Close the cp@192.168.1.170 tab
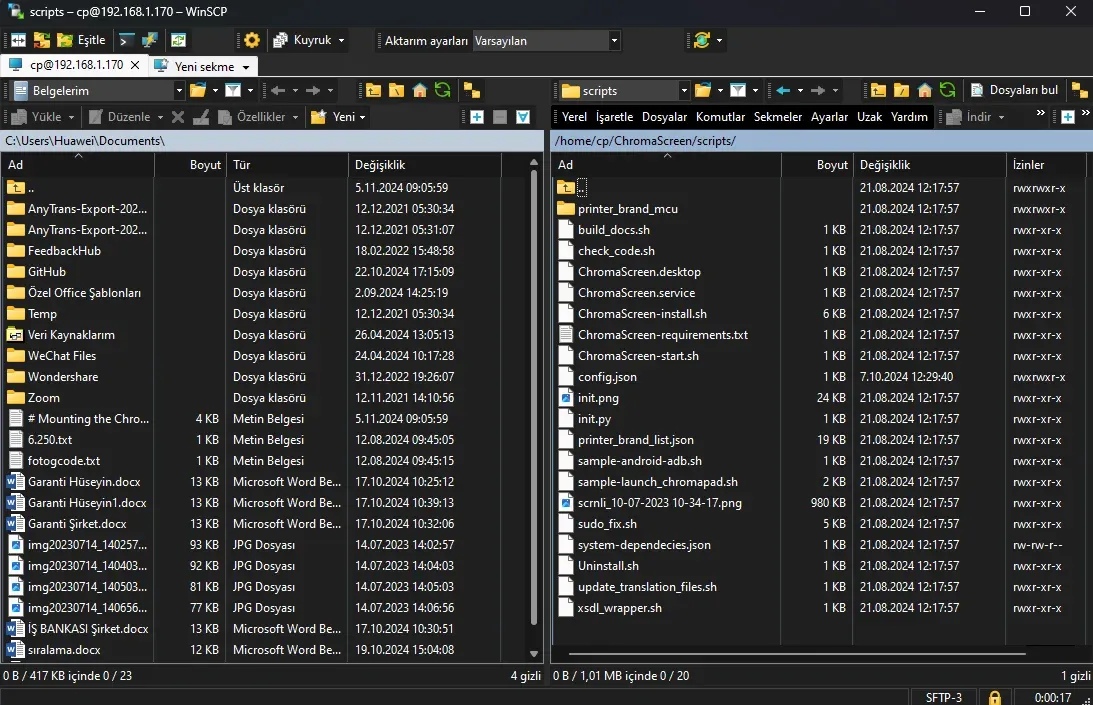The image size is (1093, 705). (x=135, y=65)
